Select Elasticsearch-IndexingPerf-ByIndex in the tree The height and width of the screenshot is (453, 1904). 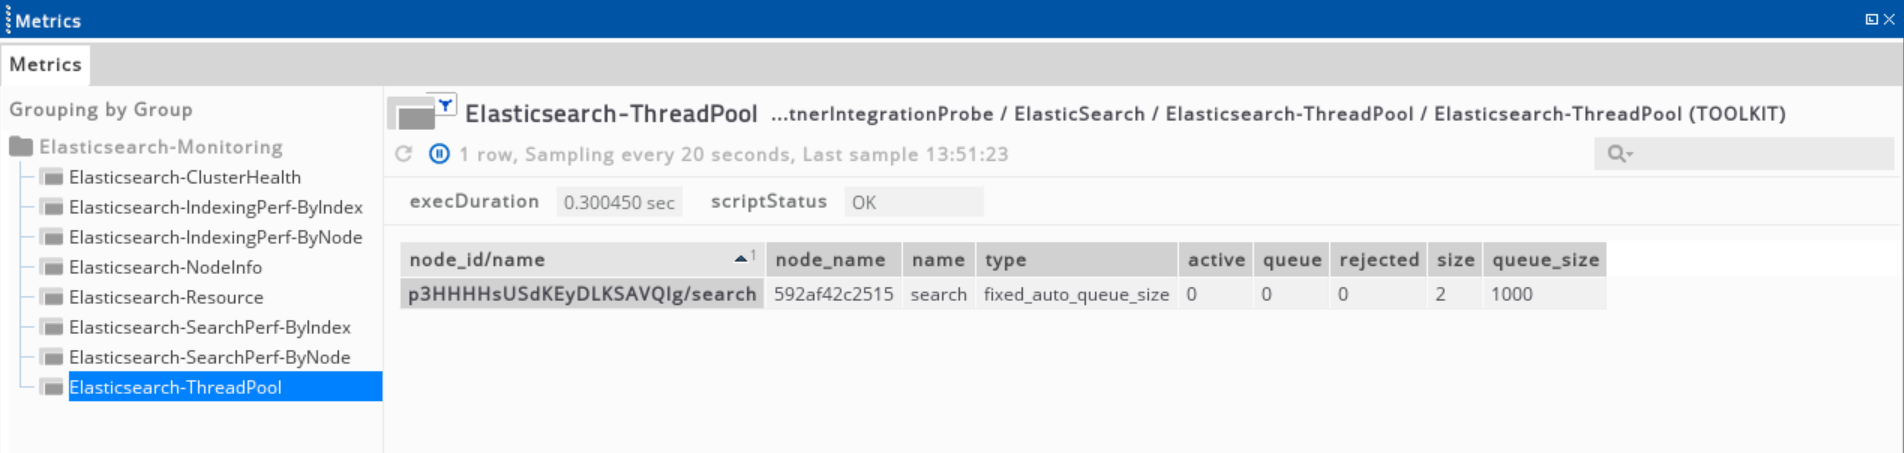click(x=215, y=207)
